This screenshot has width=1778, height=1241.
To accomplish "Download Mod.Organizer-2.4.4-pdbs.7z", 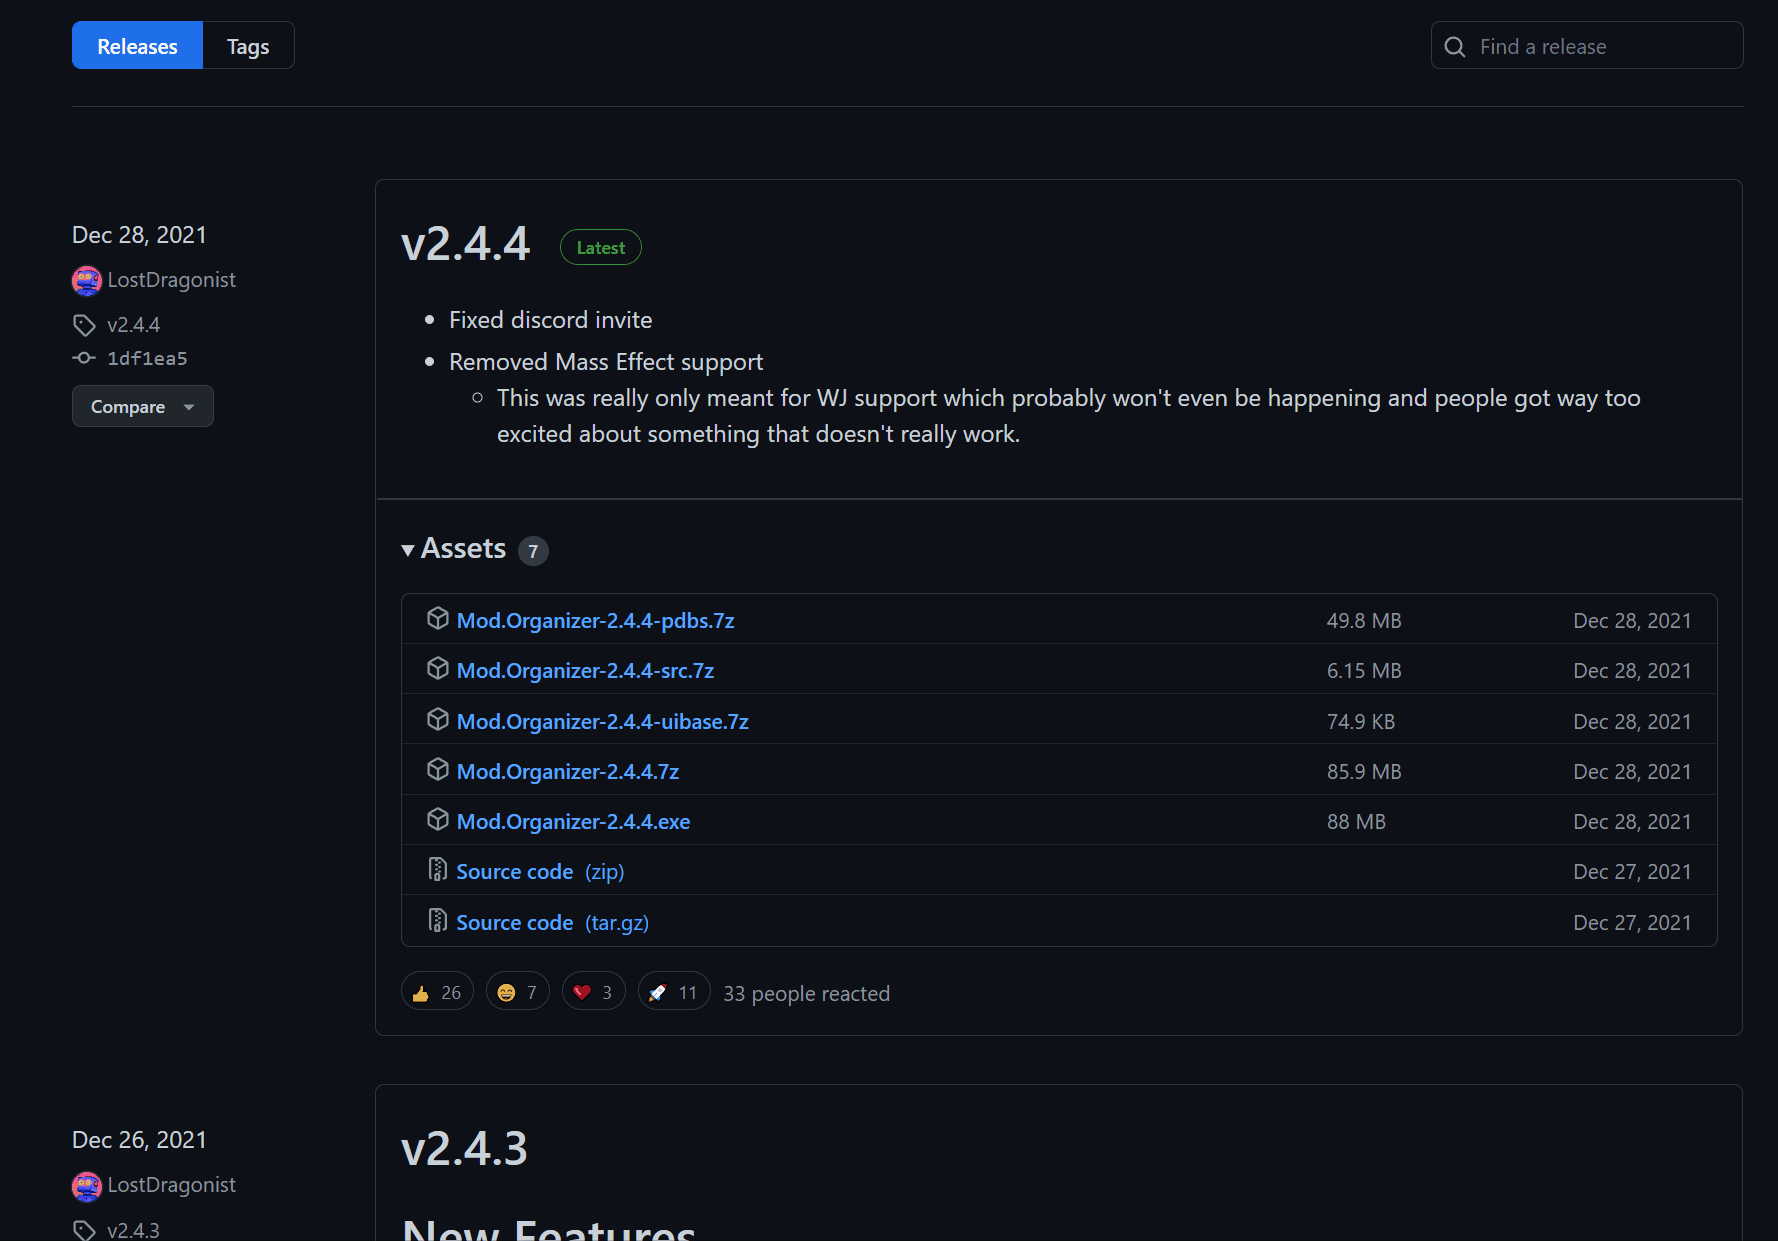I will [x=595, y=620].
